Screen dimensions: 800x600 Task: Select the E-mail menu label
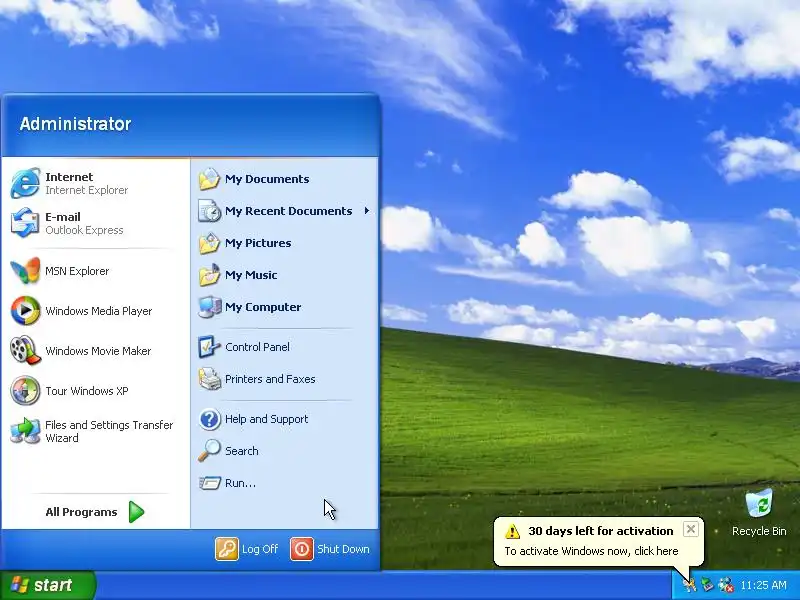[63, 217]
